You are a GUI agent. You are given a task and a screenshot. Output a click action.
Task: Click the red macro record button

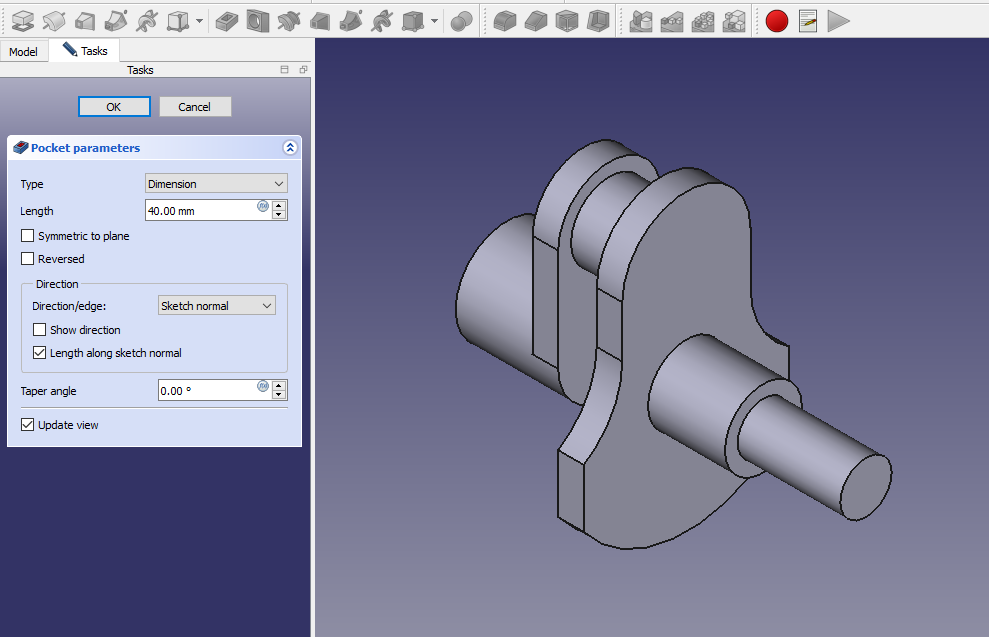[x=777, y=20]
